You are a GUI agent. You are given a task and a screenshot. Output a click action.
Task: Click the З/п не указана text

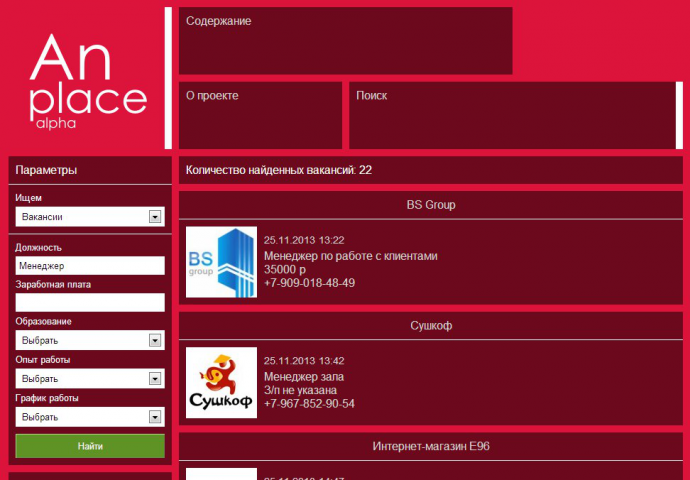coord(301,390)
